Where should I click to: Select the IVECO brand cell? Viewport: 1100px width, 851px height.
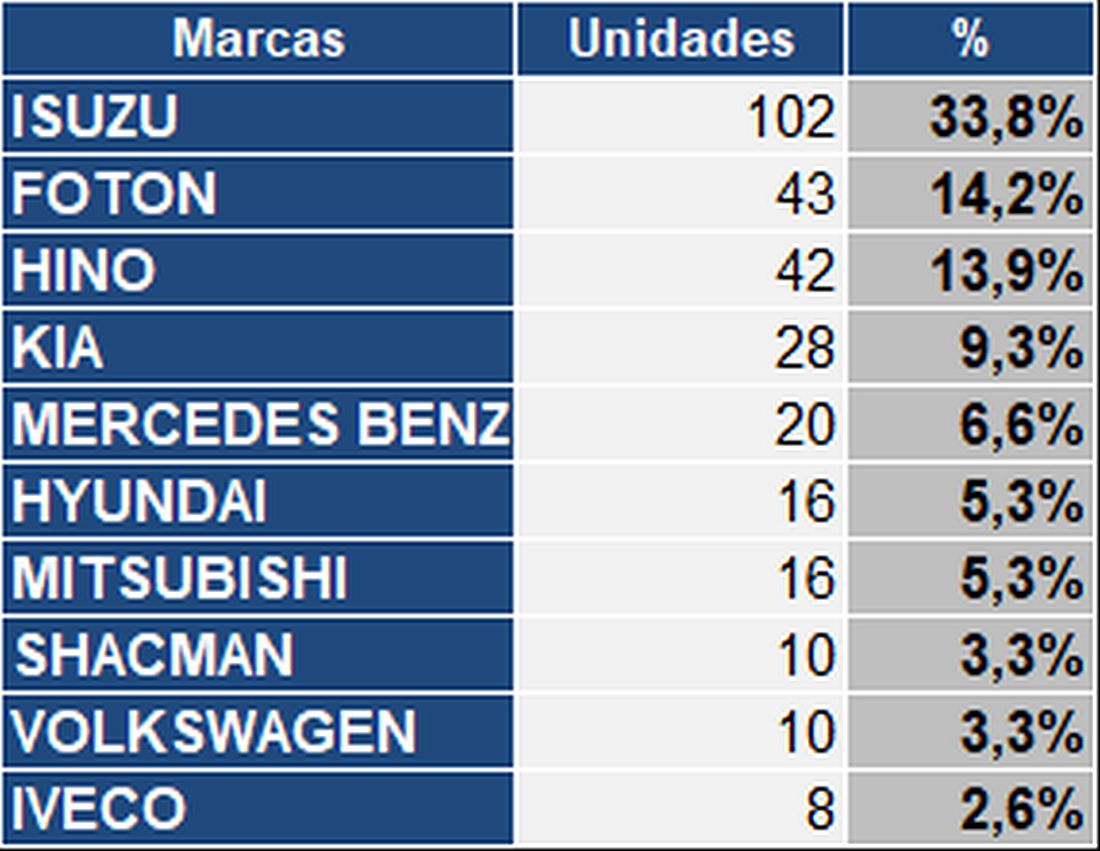point(258,808)
